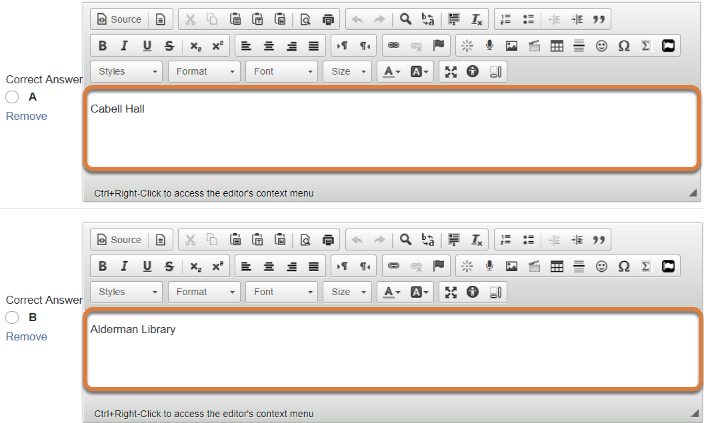Click resize handle of answer A editor

693,193
